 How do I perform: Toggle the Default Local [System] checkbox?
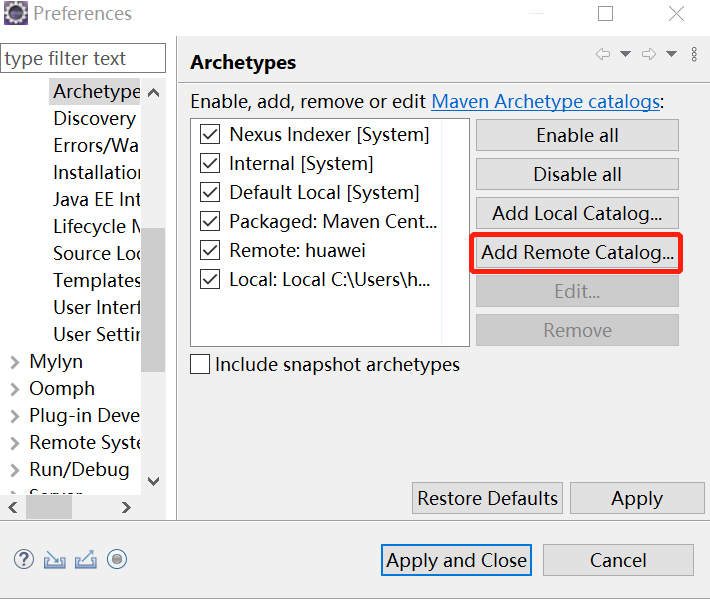[210, 192]
